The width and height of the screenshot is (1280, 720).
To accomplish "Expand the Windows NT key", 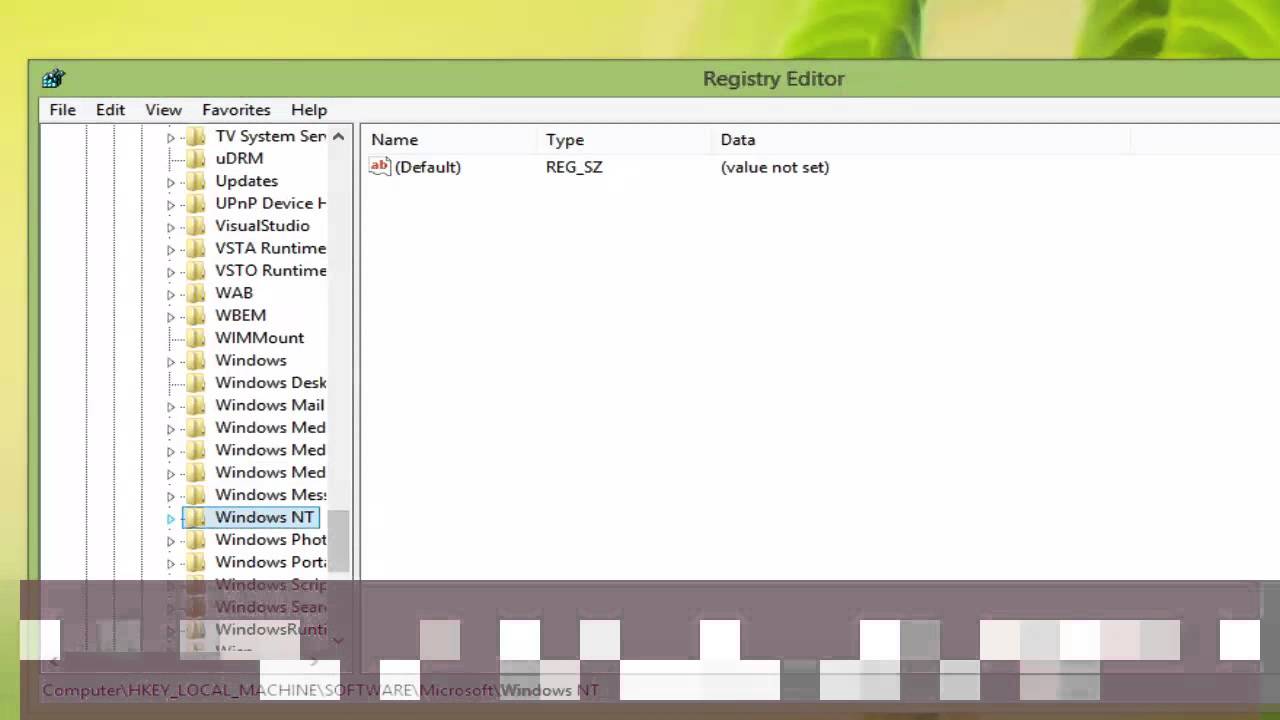I will (170, 518).
